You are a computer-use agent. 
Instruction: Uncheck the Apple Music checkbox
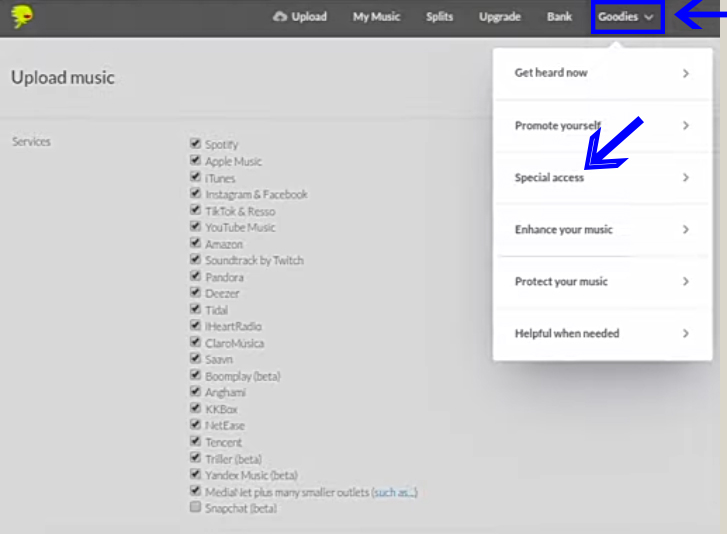[195, 160]
